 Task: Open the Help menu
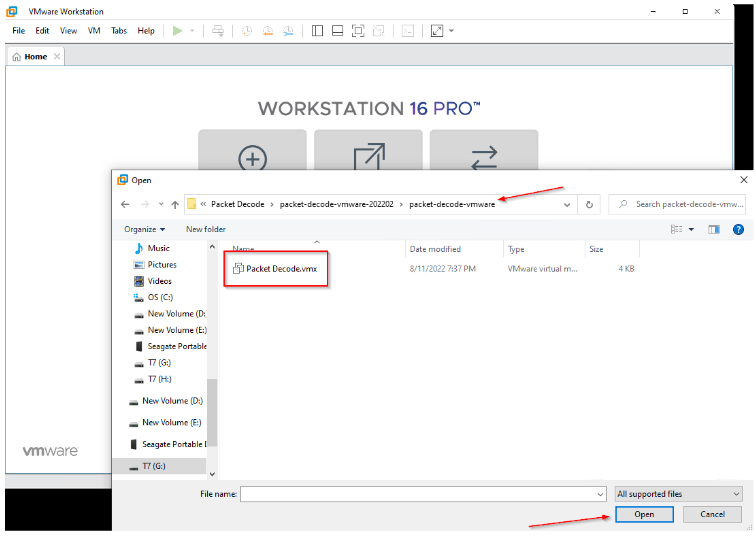click(146, 31)
